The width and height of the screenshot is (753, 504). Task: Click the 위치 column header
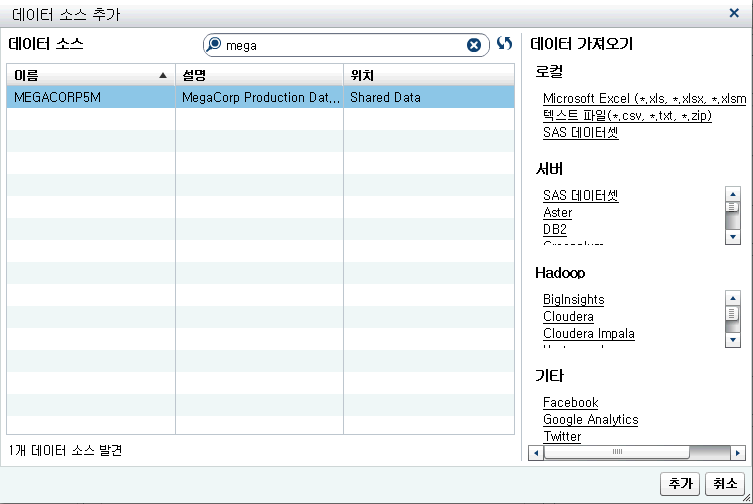click(428, 75)
